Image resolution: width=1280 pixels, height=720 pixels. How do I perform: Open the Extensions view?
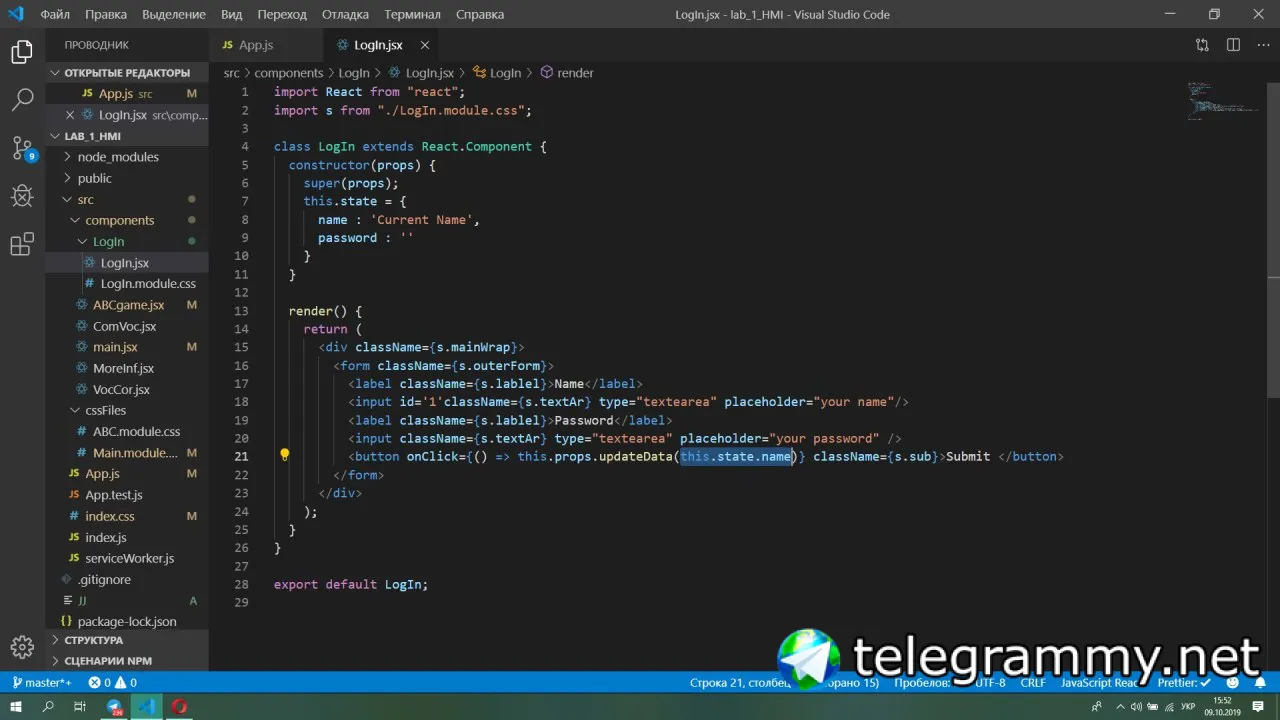(22, 244)
